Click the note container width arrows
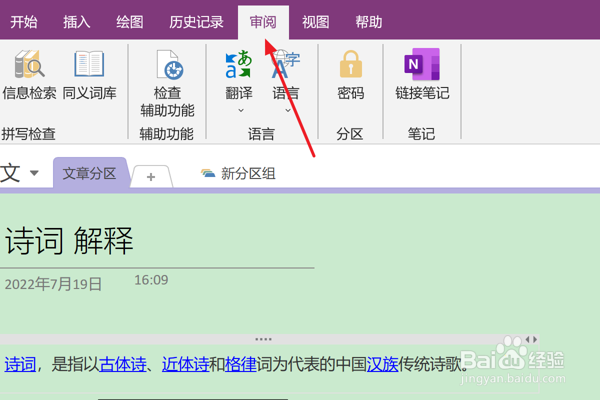This screenshot has height=400, width=600. tap(531, 339)
